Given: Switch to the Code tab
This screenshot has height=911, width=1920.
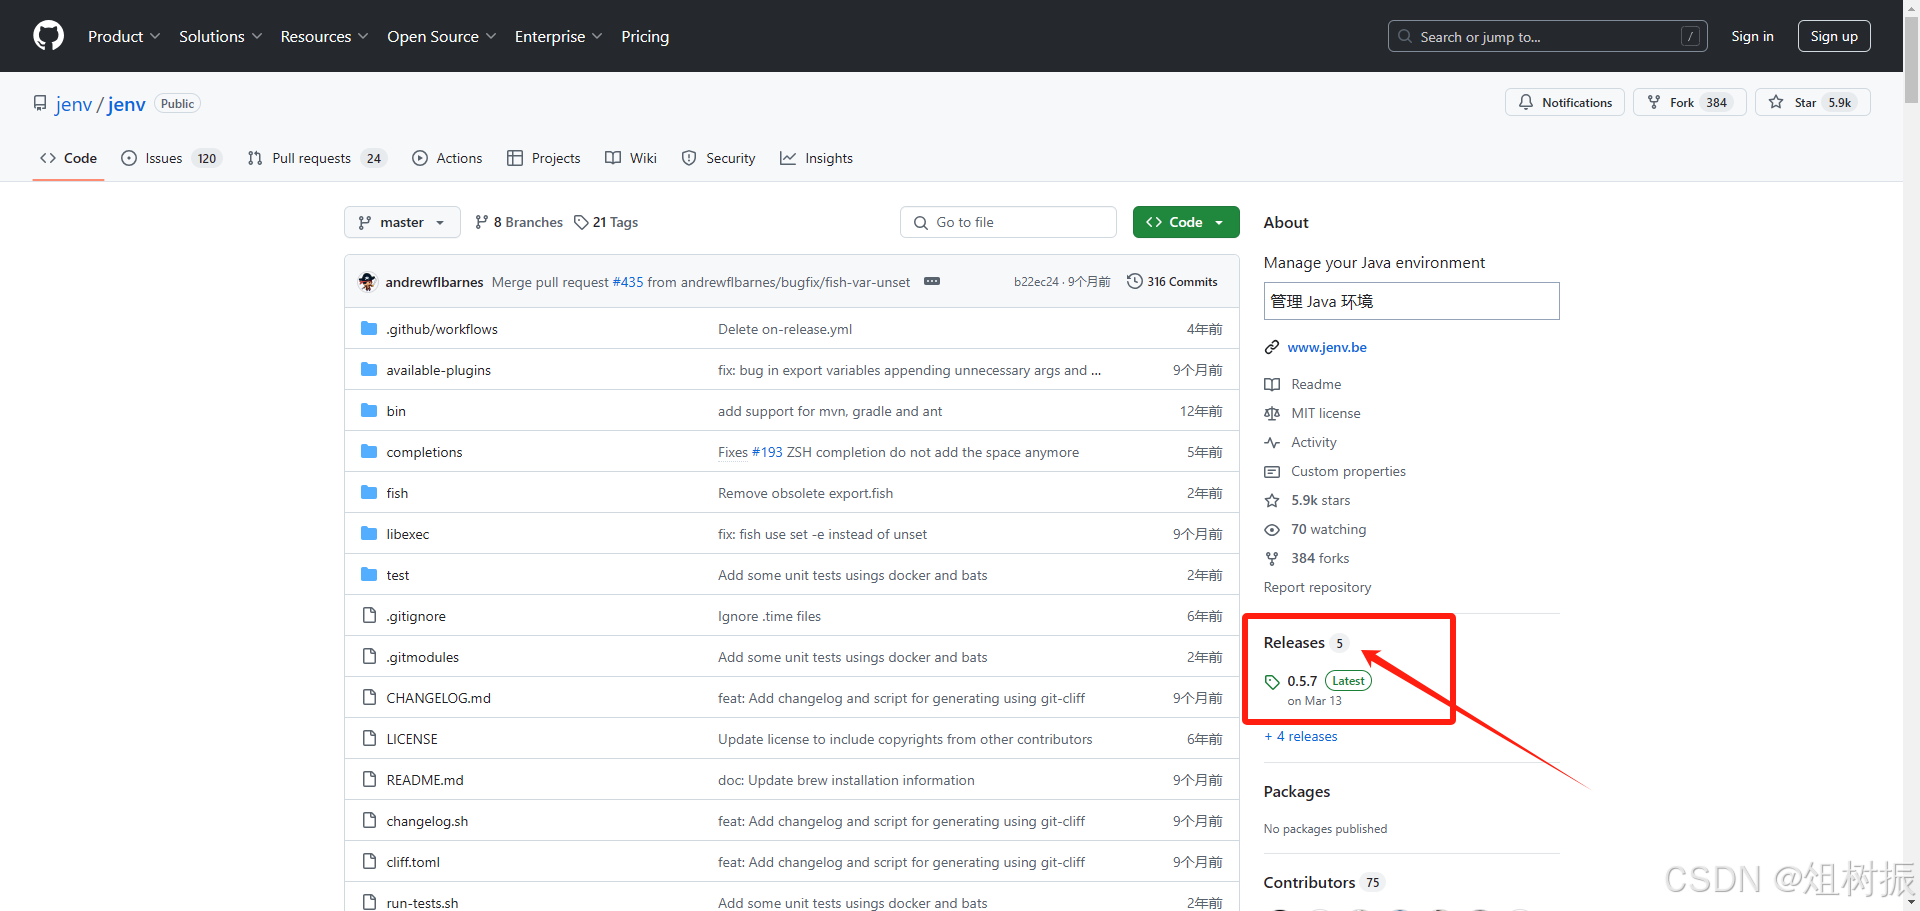Looking at the screenshot, I should tap(68, 158).
